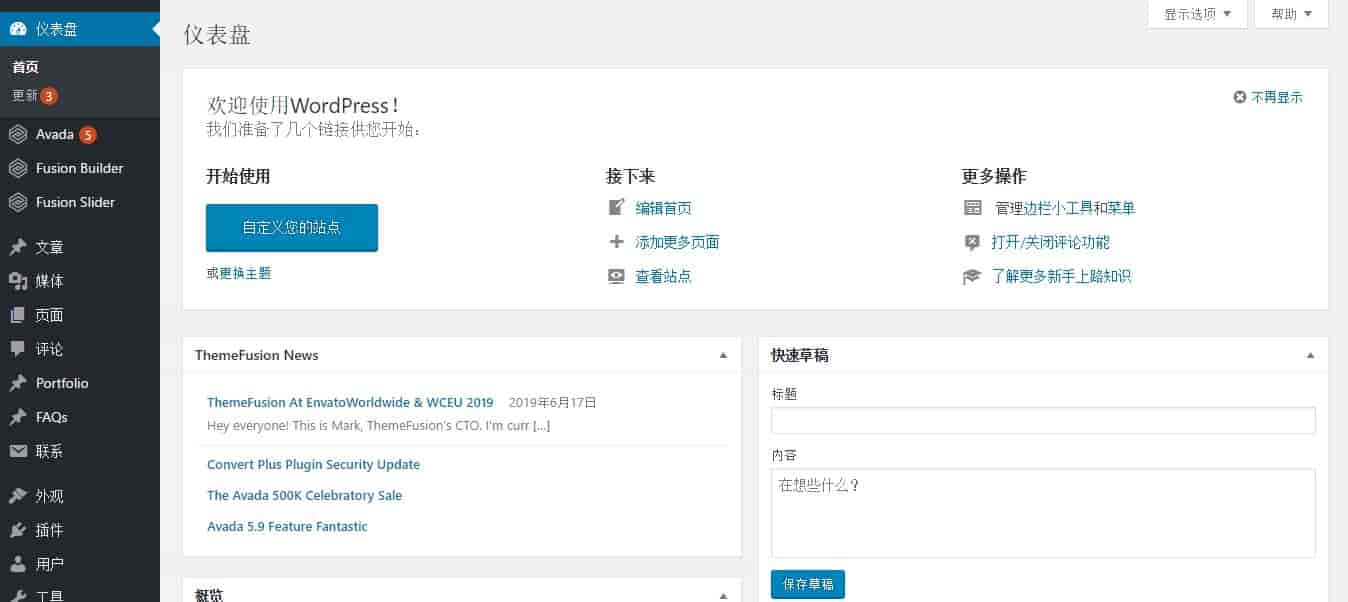Click the Fusion Builder sidebar icon
This screenshot has height=602, width=1348.
[17, 169]
